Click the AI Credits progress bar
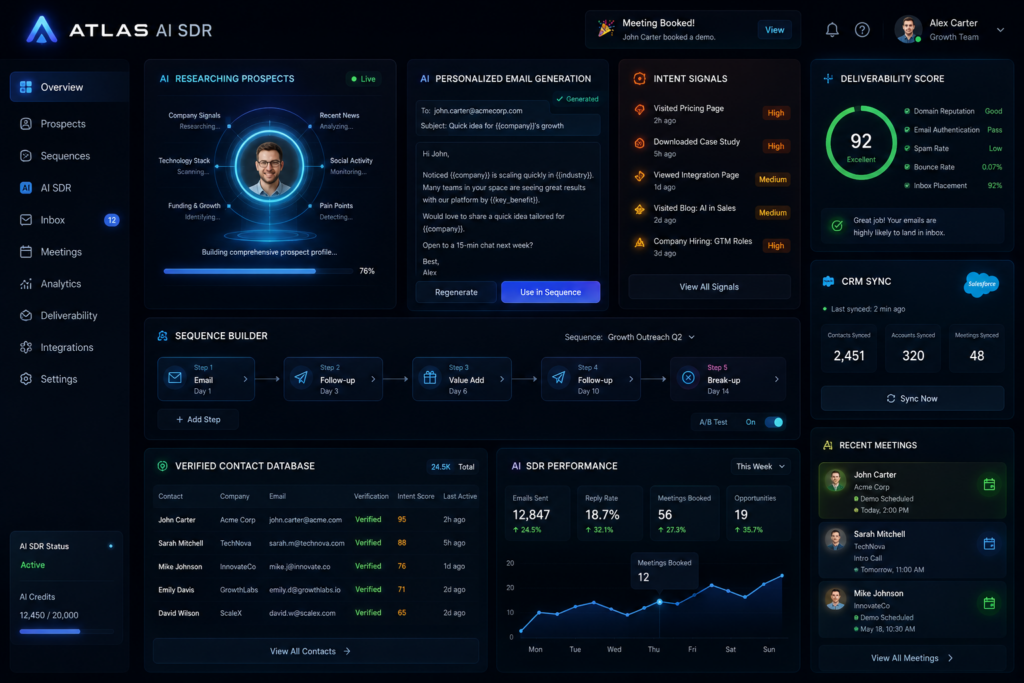This screenshot has width=1024, height=683. click(66, 631)
